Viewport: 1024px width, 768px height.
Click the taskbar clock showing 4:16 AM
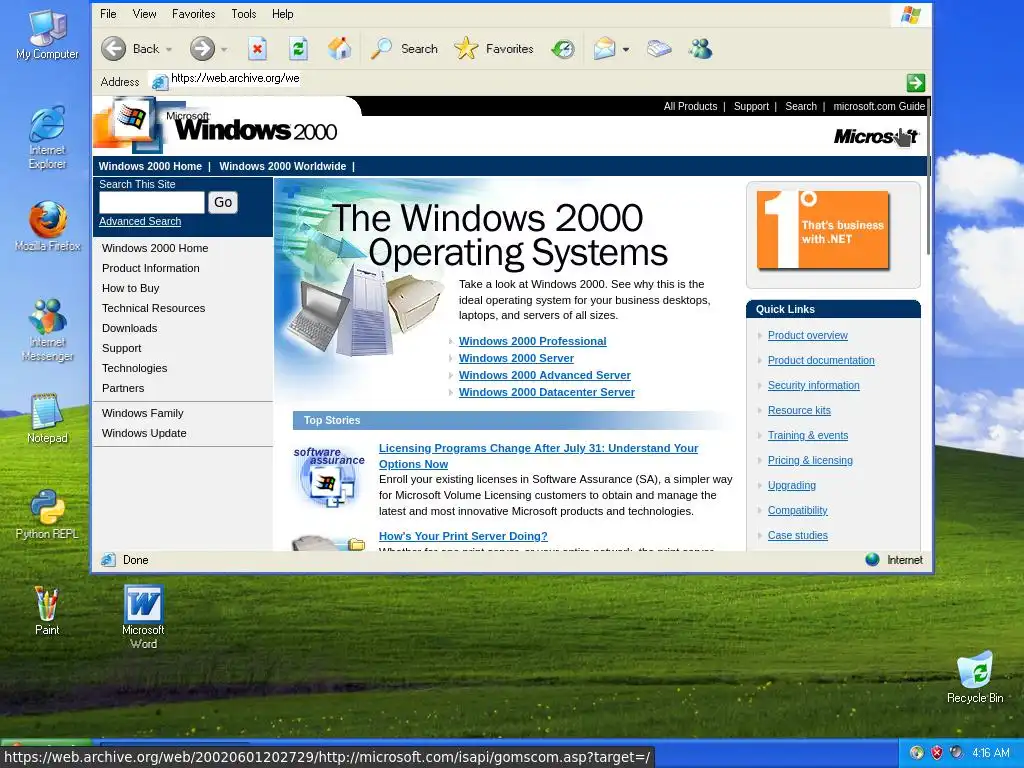tap(991, 753)
